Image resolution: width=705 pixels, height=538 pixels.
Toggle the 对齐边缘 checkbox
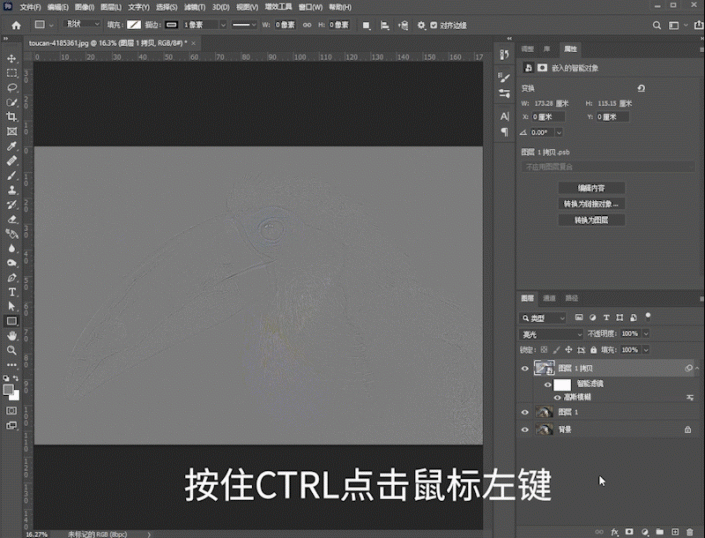(x=433, y=25)
